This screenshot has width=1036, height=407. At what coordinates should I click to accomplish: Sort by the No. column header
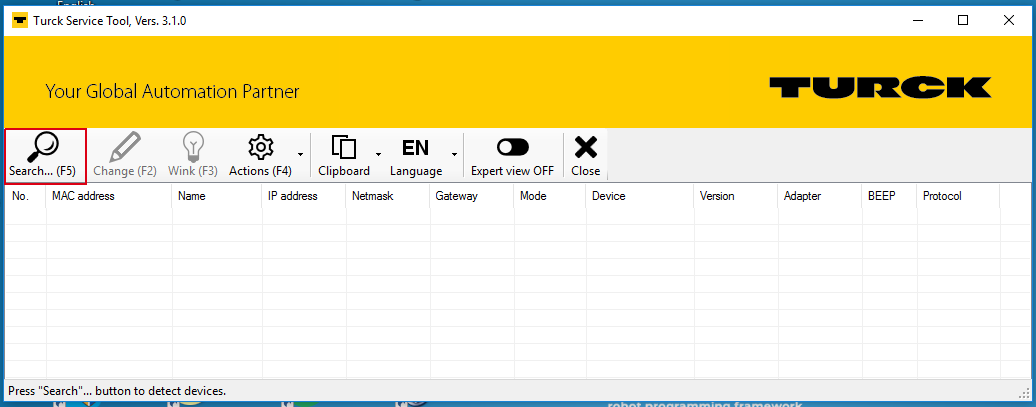26,196
